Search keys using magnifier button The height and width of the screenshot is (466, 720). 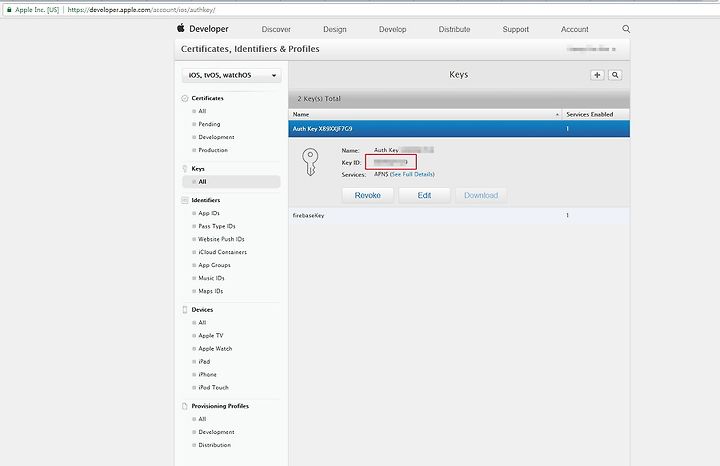[615, 75]
